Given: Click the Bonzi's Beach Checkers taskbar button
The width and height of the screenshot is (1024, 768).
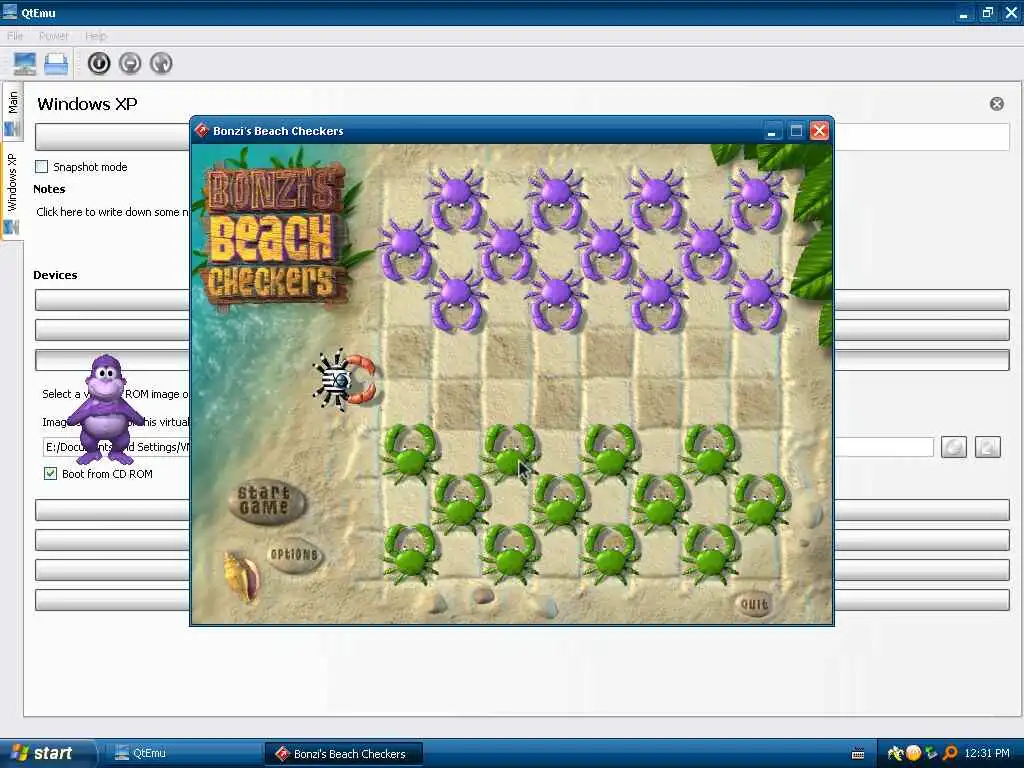Looking at the screenshot, I should (344, 754).
